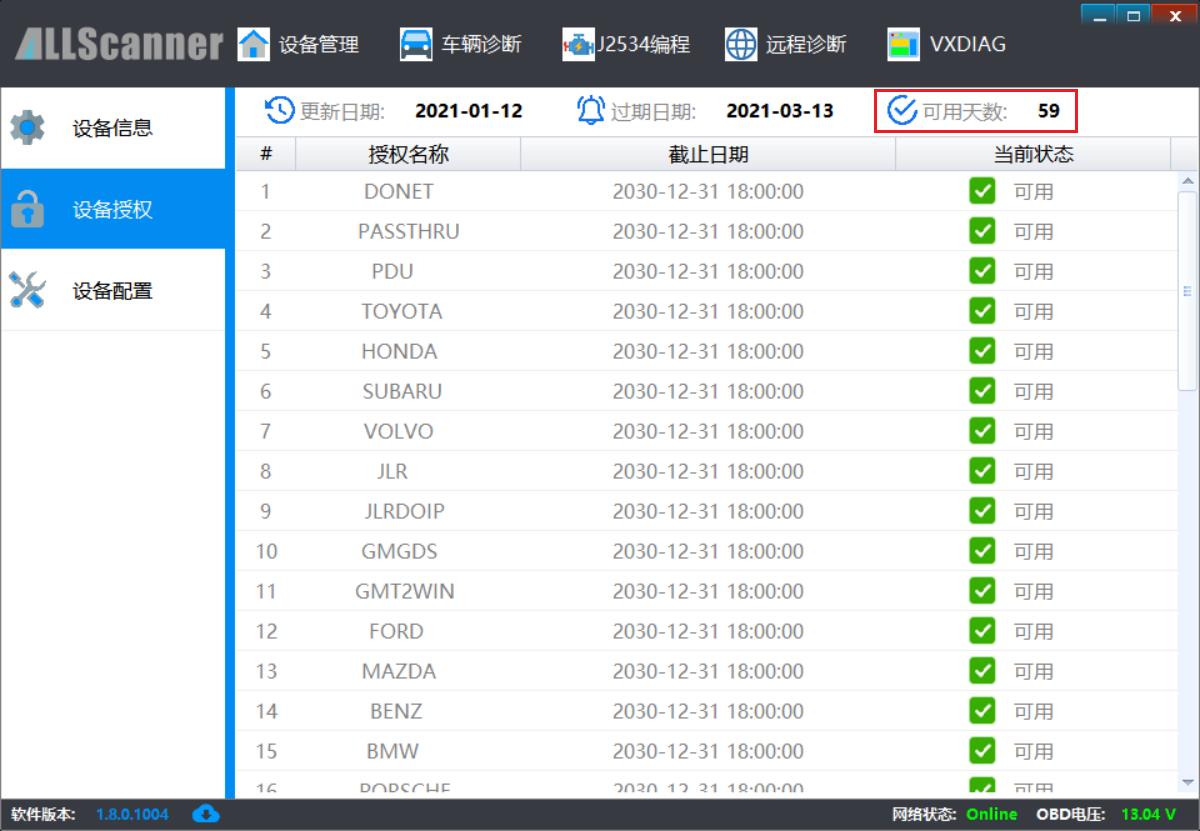1200x831 pixels.
Task: Click the bell icon beside 过期日期
Action: coord(591,110)
